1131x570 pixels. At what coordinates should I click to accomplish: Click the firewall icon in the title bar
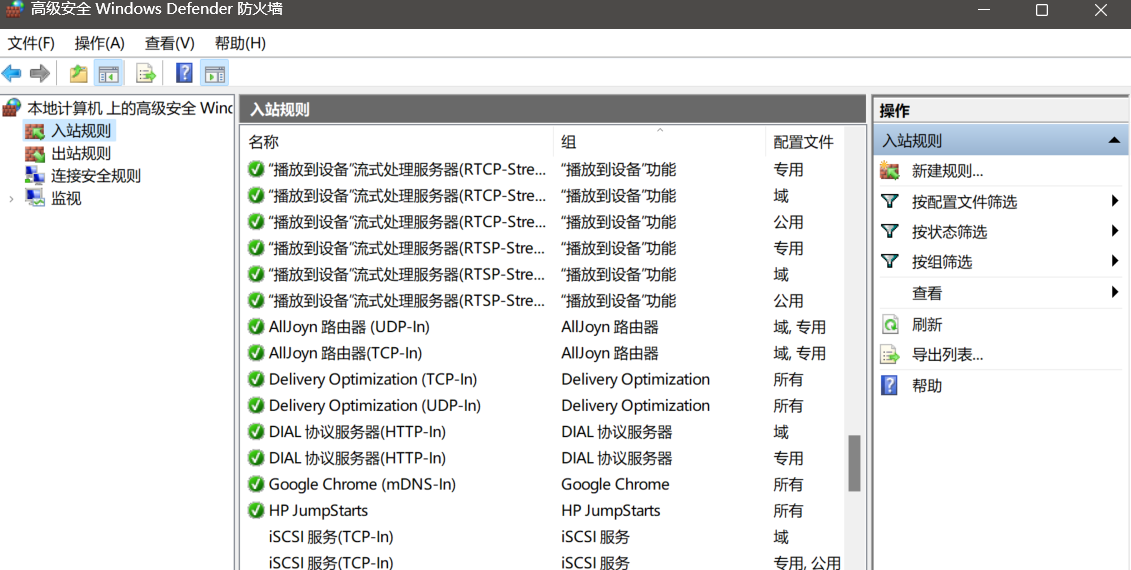pyautogui.click(x=14, y=10)
